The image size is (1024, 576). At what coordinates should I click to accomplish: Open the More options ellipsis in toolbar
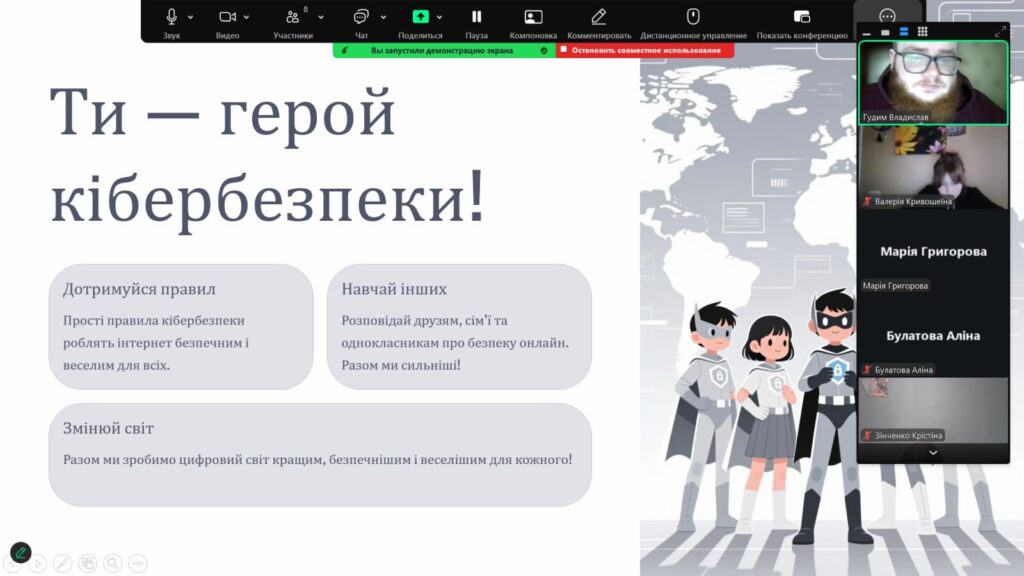pos(887,16)
